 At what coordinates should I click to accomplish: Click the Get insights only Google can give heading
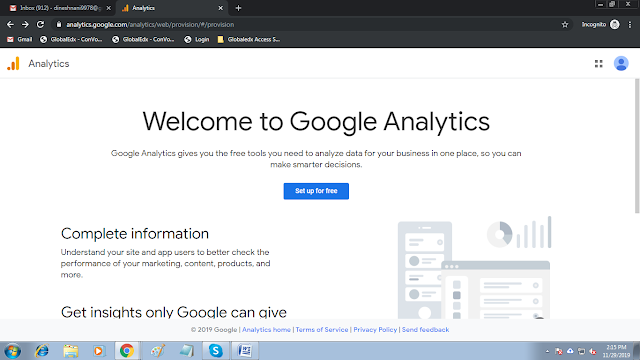(174, 312)
